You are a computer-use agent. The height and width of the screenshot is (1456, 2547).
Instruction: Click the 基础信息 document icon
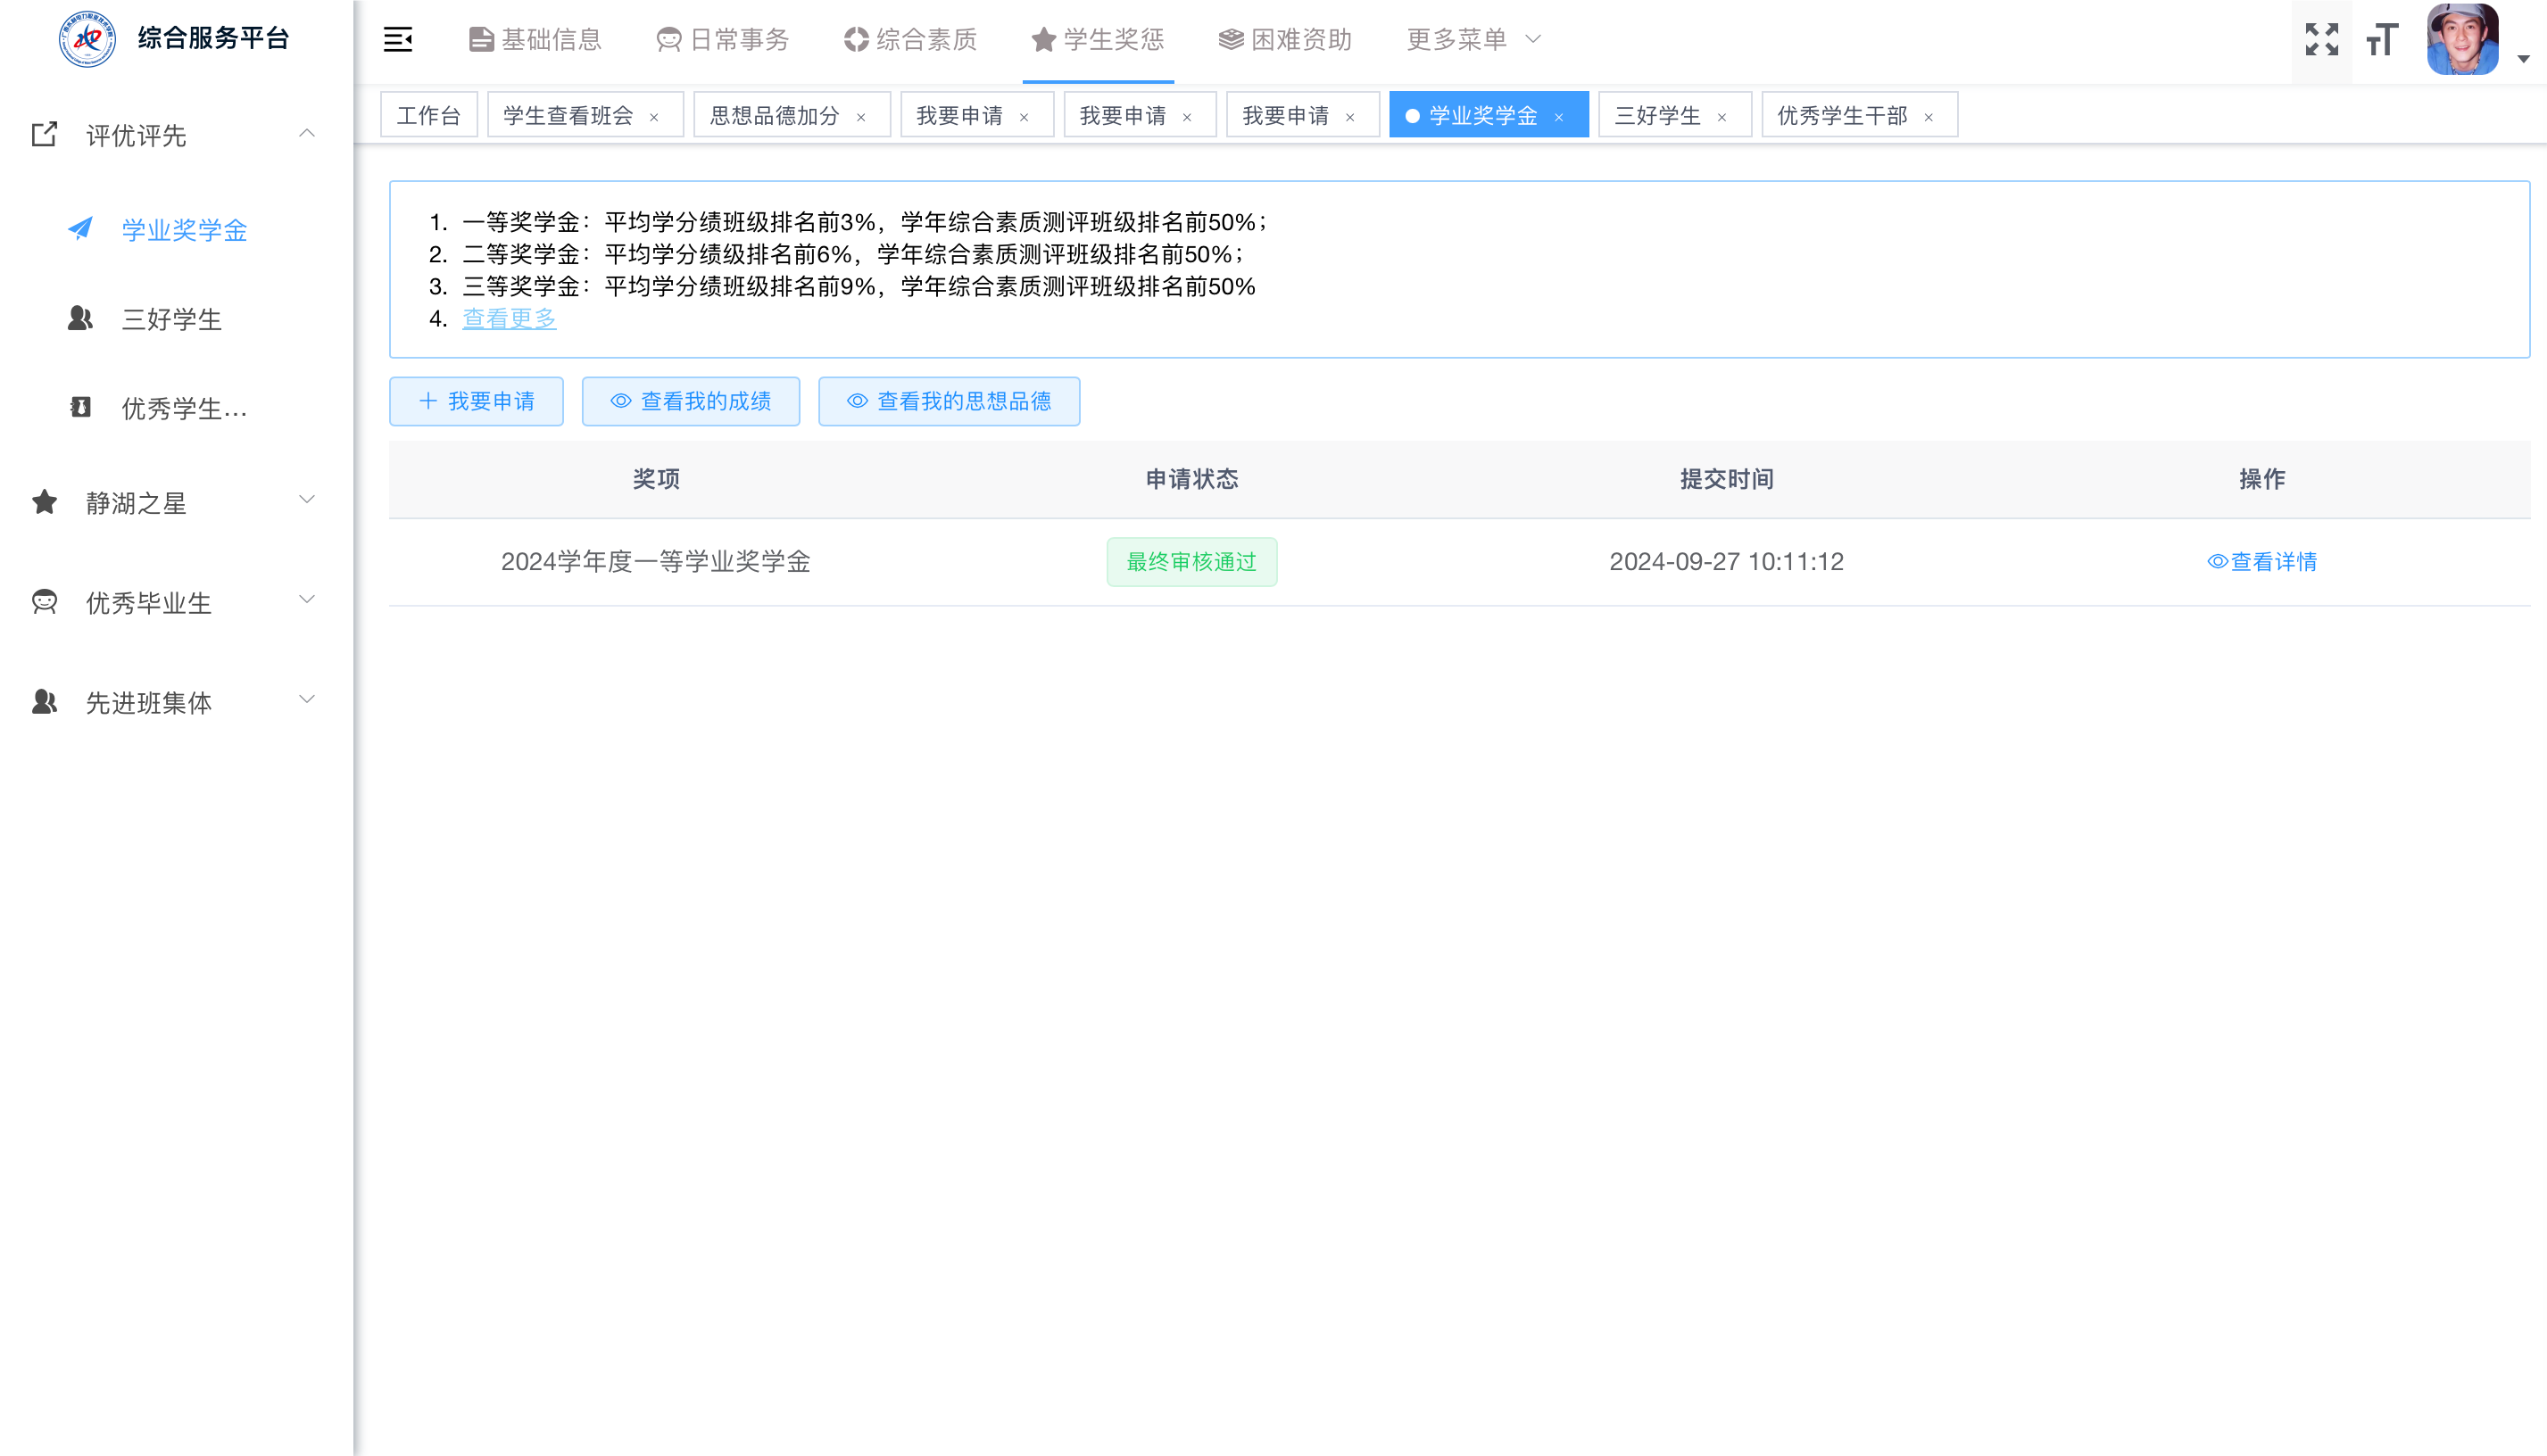(x=481, y=40)
